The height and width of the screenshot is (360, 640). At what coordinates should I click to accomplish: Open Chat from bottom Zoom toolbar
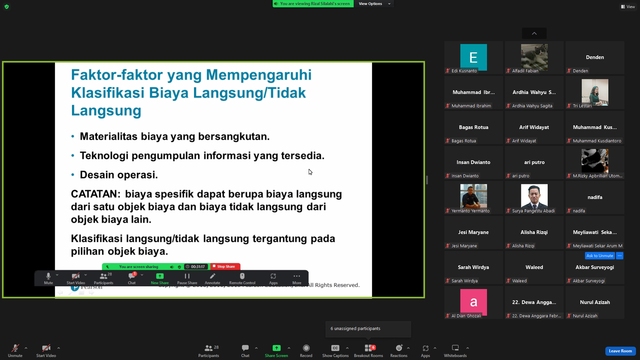[245, 350]
